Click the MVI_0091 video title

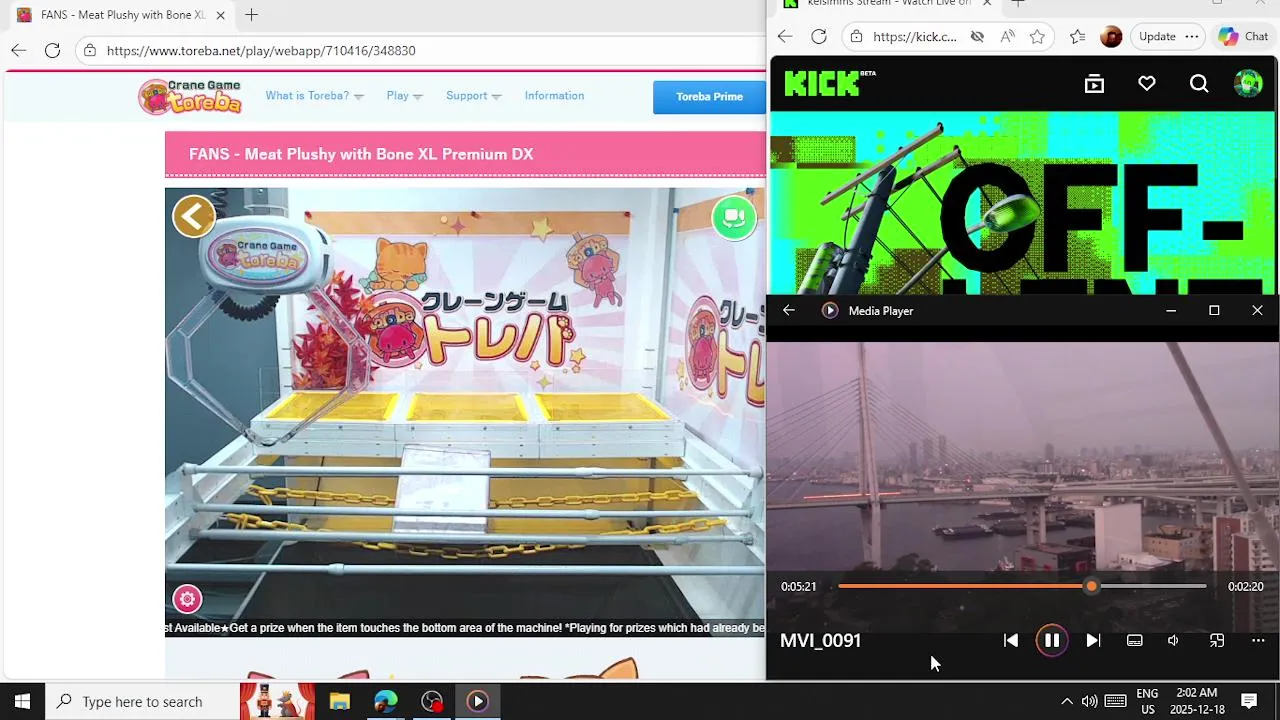(820, 641)
